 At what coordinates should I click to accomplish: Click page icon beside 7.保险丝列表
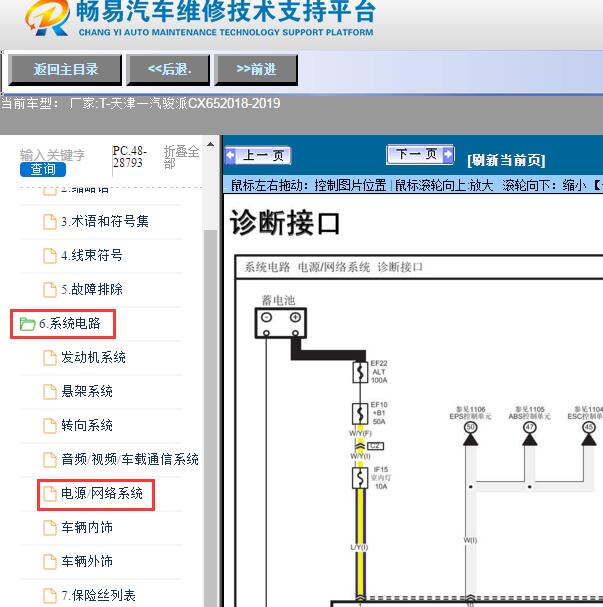click(50, 596)
